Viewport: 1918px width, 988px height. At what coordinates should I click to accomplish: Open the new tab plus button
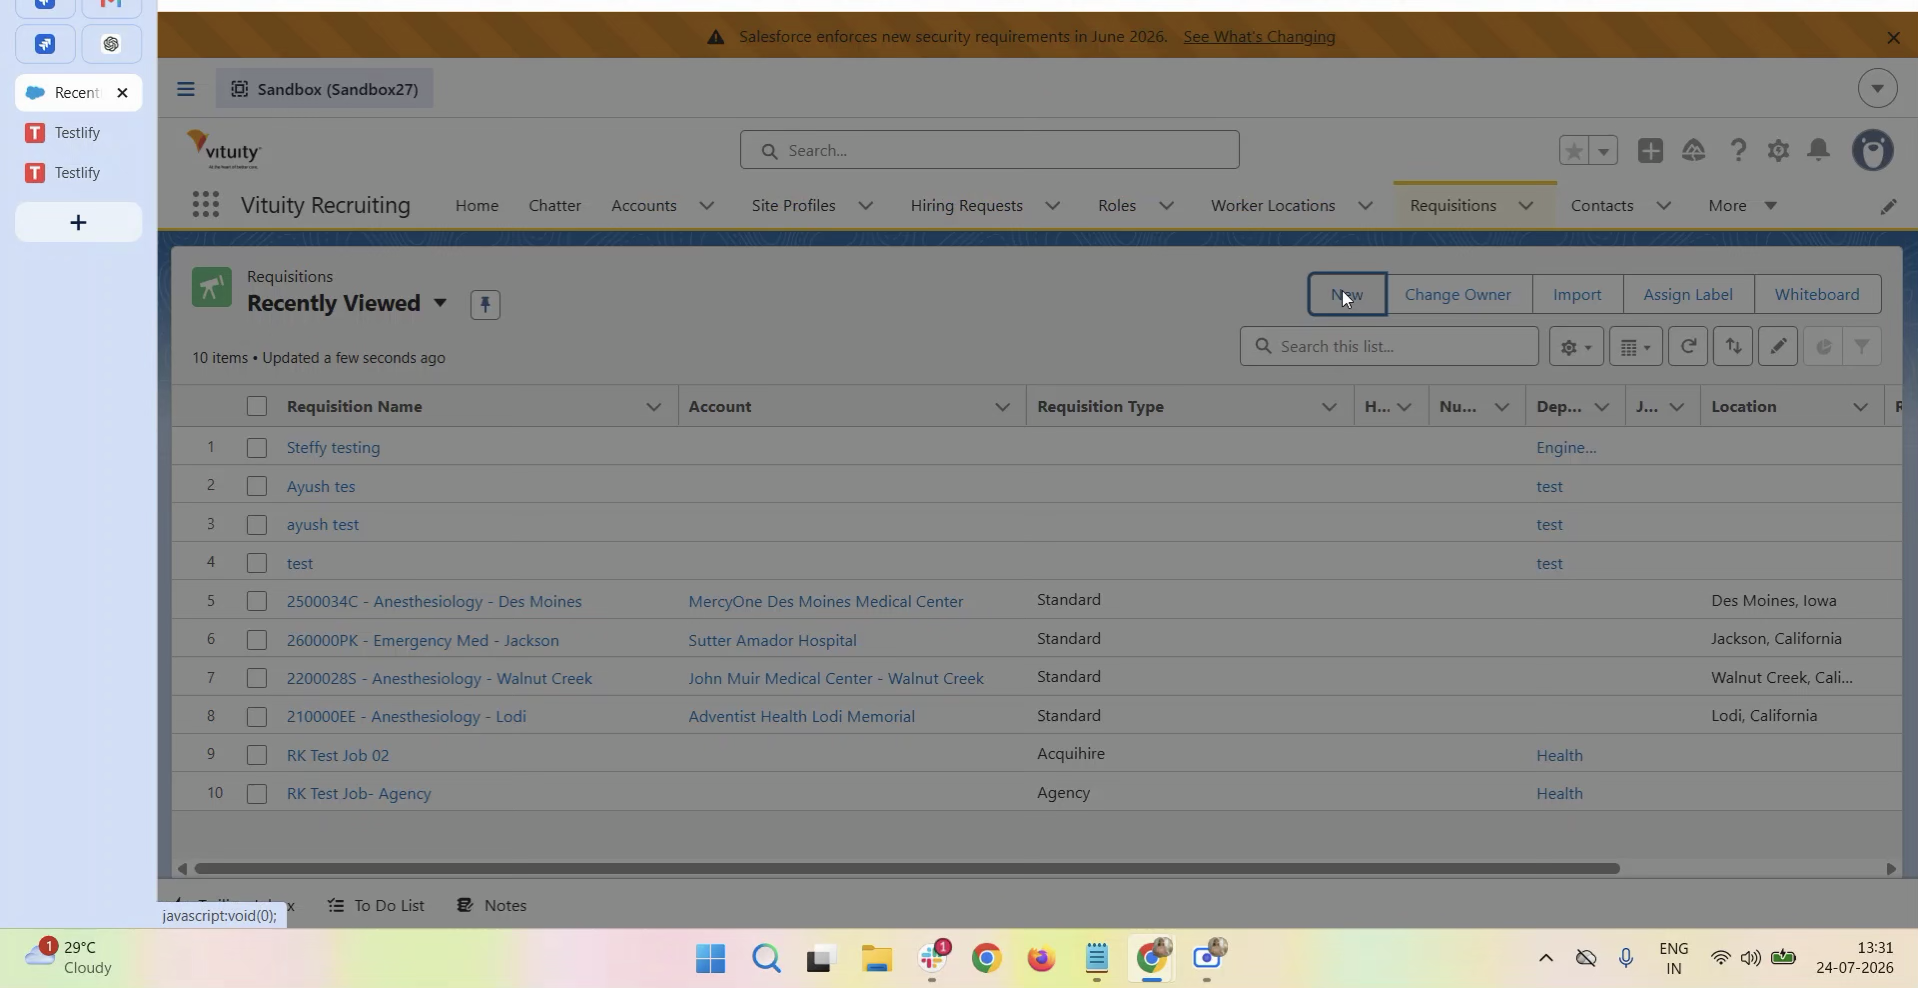(78, 222)
